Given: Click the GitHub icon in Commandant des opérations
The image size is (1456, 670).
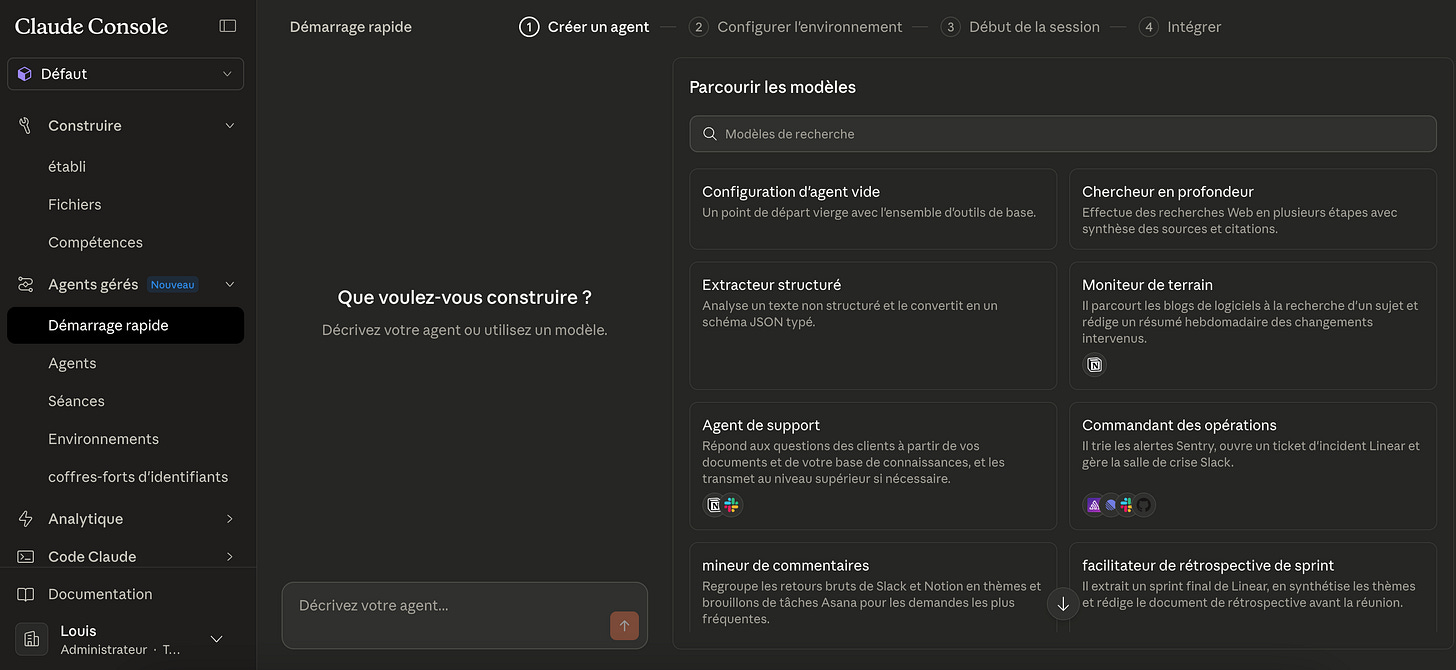Looking at the screenshot, I should tap(1145, 505).
